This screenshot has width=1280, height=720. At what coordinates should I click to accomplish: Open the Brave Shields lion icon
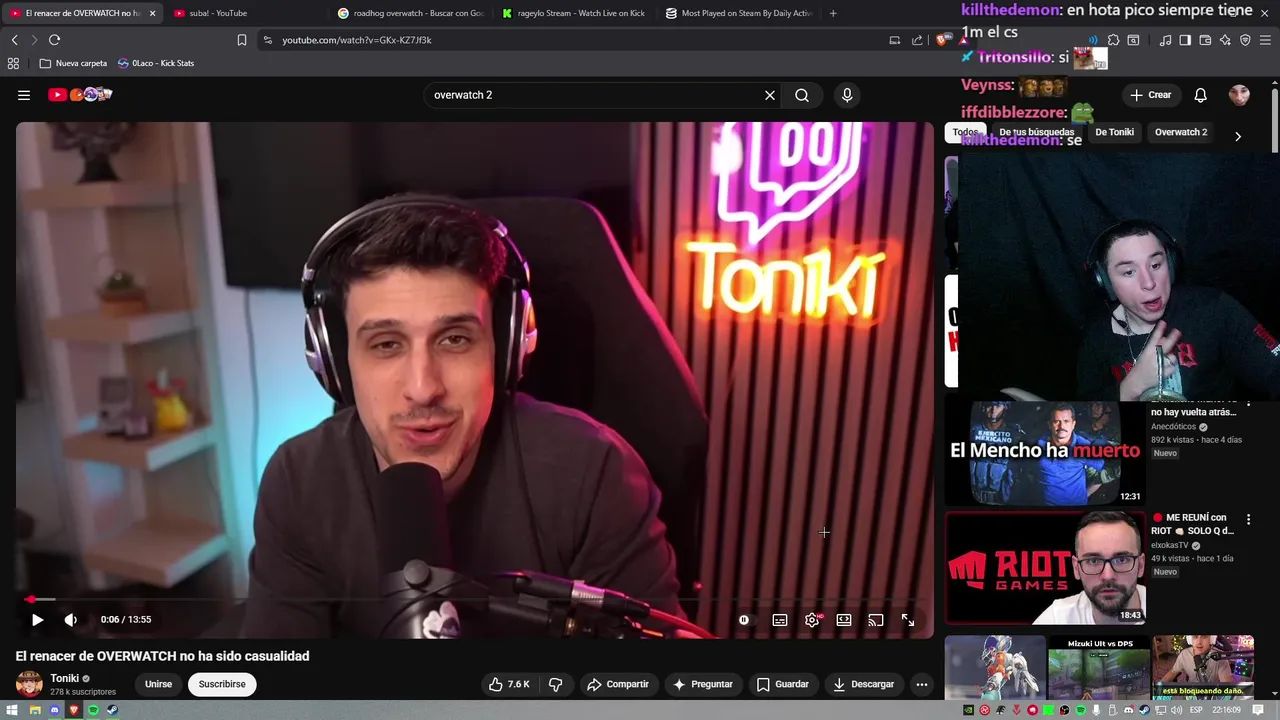click(942, 40)
